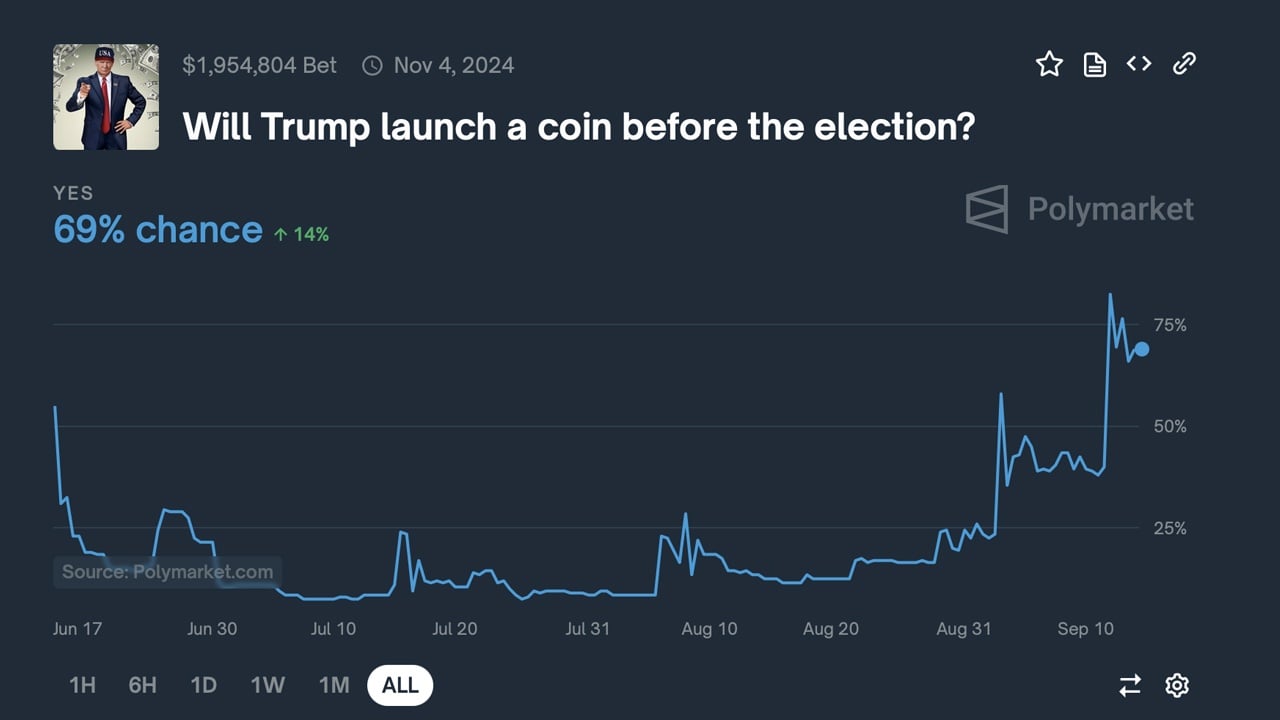Select the ALL timeframe tab
Image resolution: width=1280 pixels, height=720 pixels.
click(x=400, y=685)
